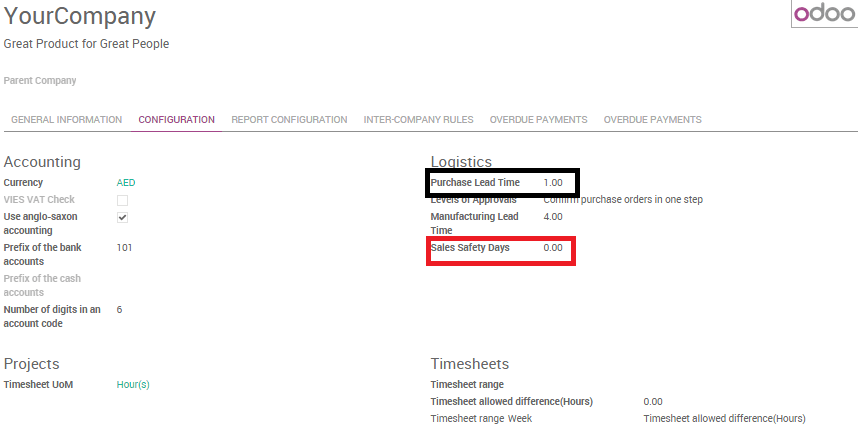858x428 pixels.
Task: Select the account code digits value 6
Action: [x=119, y=310]
